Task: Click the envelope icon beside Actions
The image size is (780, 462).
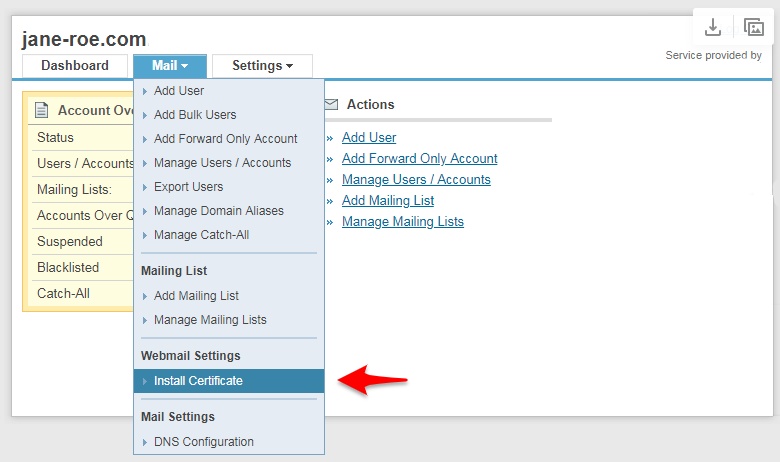Action: point(332,104)
